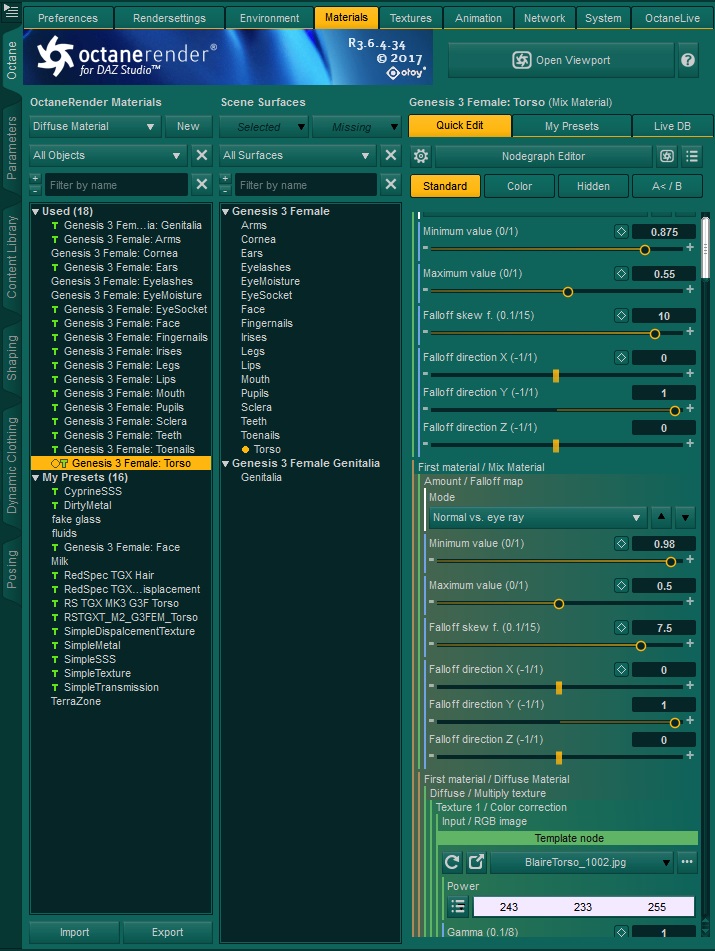Open the Missing dropdown

(x=357, y=127)
